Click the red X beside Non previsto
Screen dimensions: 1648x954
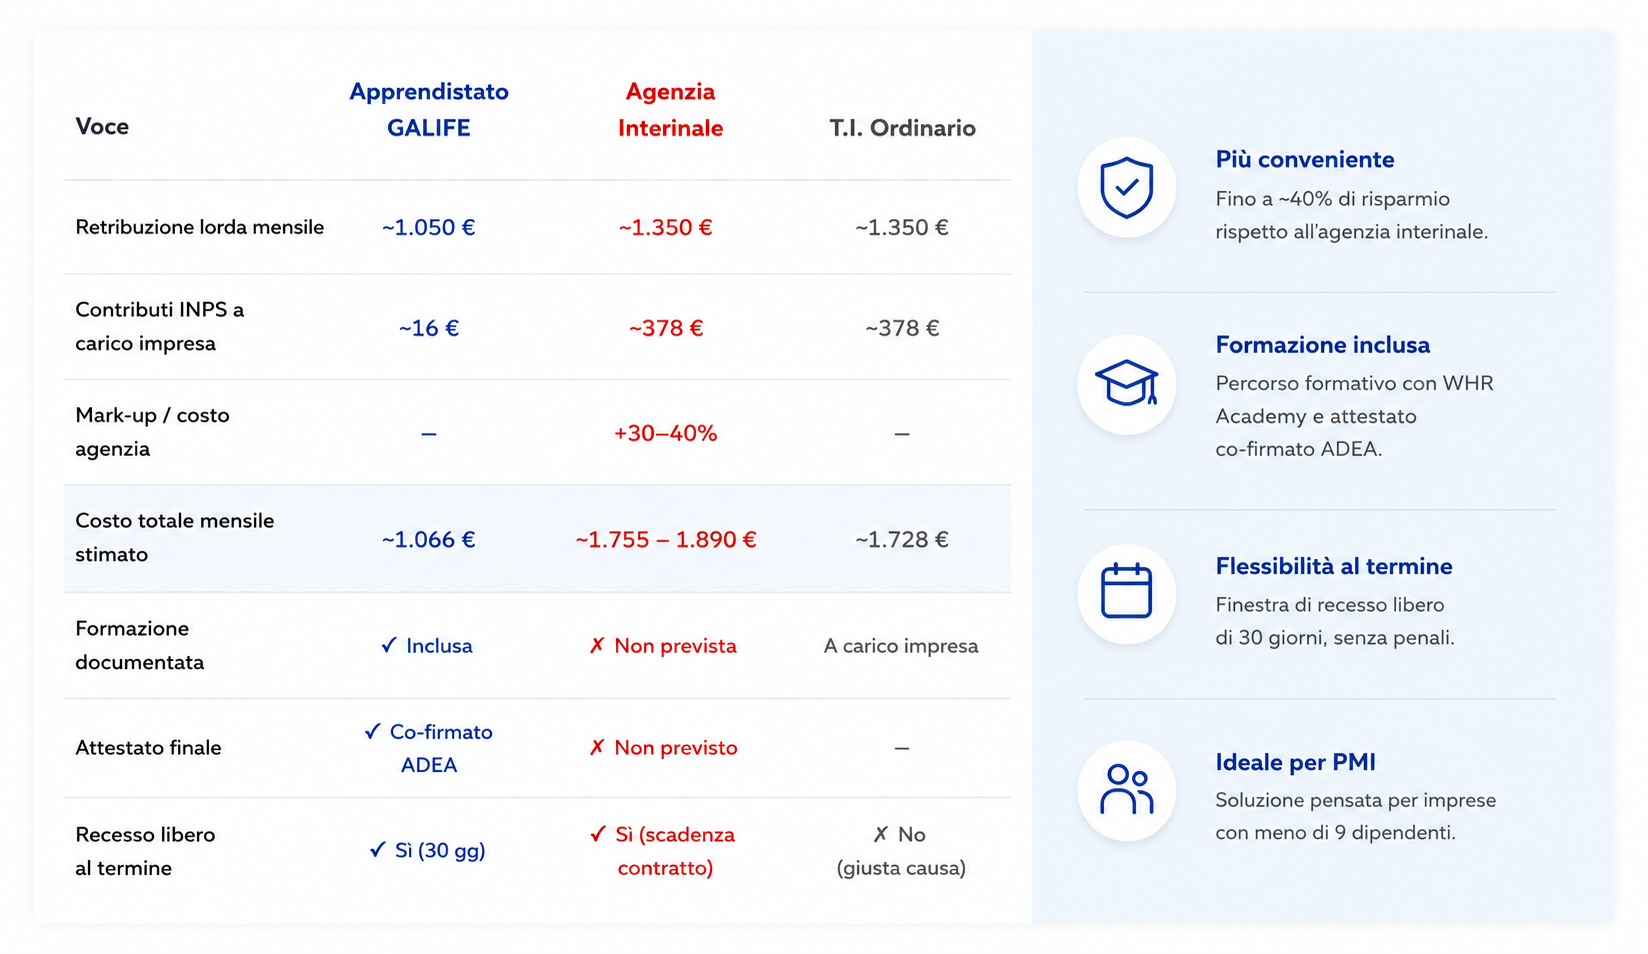coord(597,747)
